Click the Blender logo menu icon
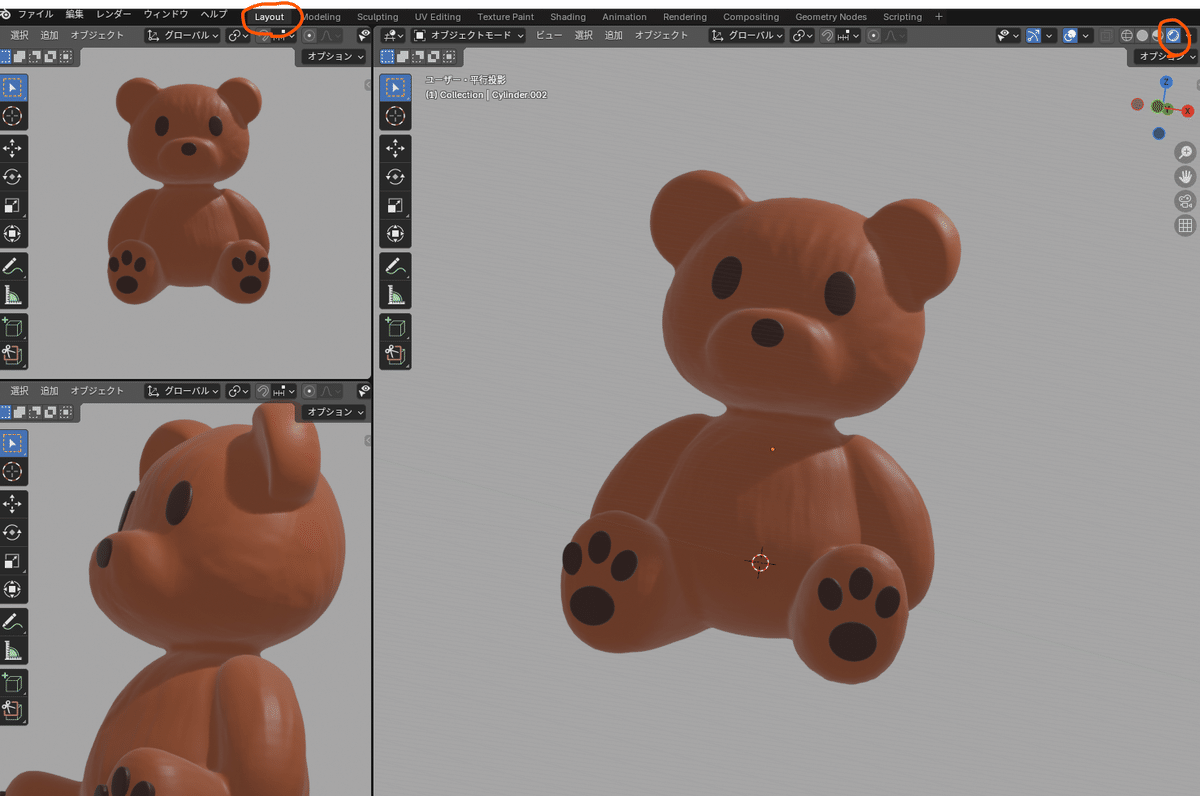The image size is (1200, 796). pos(7,14)
